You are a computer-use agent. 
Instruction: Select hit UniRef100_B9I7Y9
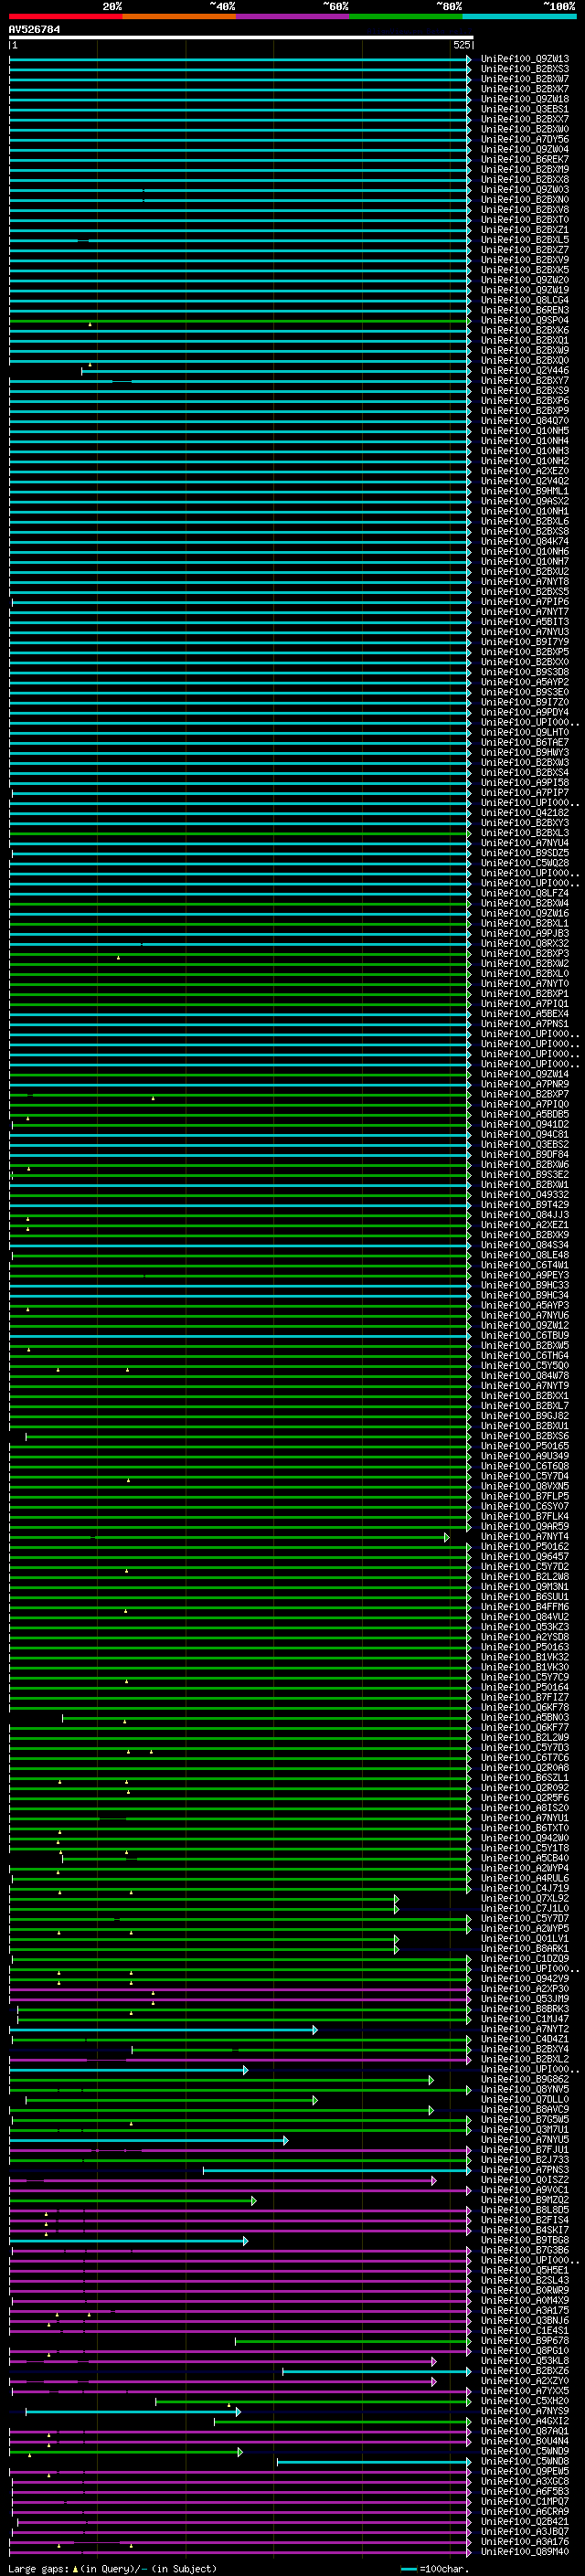(525, 642)
